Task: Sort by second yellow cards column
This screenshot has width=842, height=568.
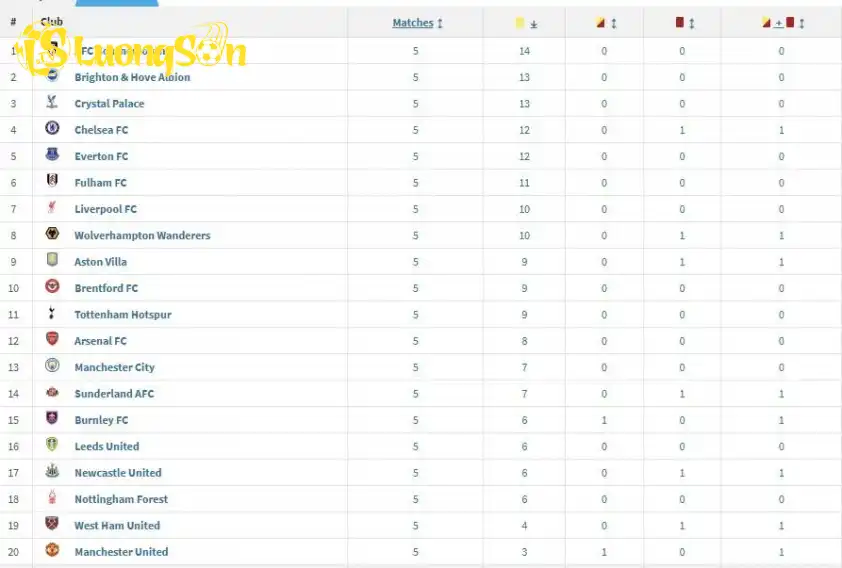Action: click(x=604, y=23)
